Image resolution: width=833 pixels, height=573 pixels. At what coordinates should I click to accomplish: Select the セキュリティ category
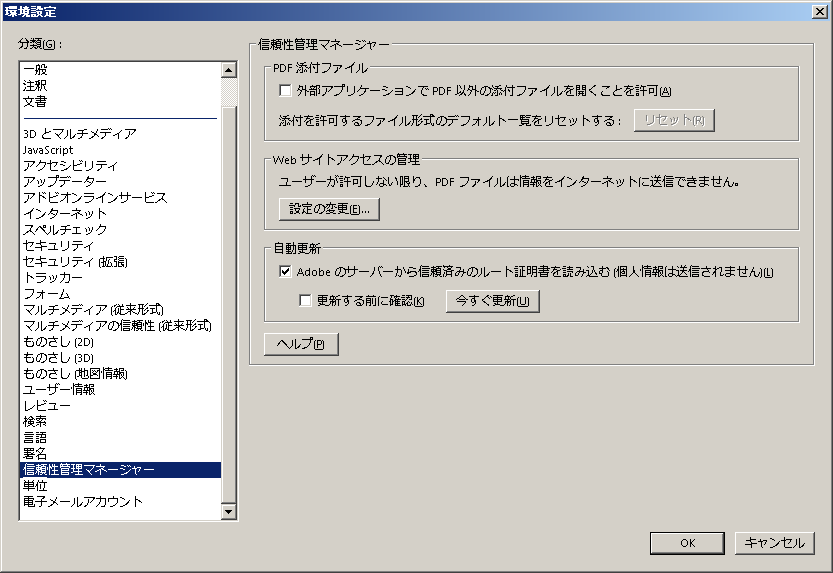(x=121, y=245)
